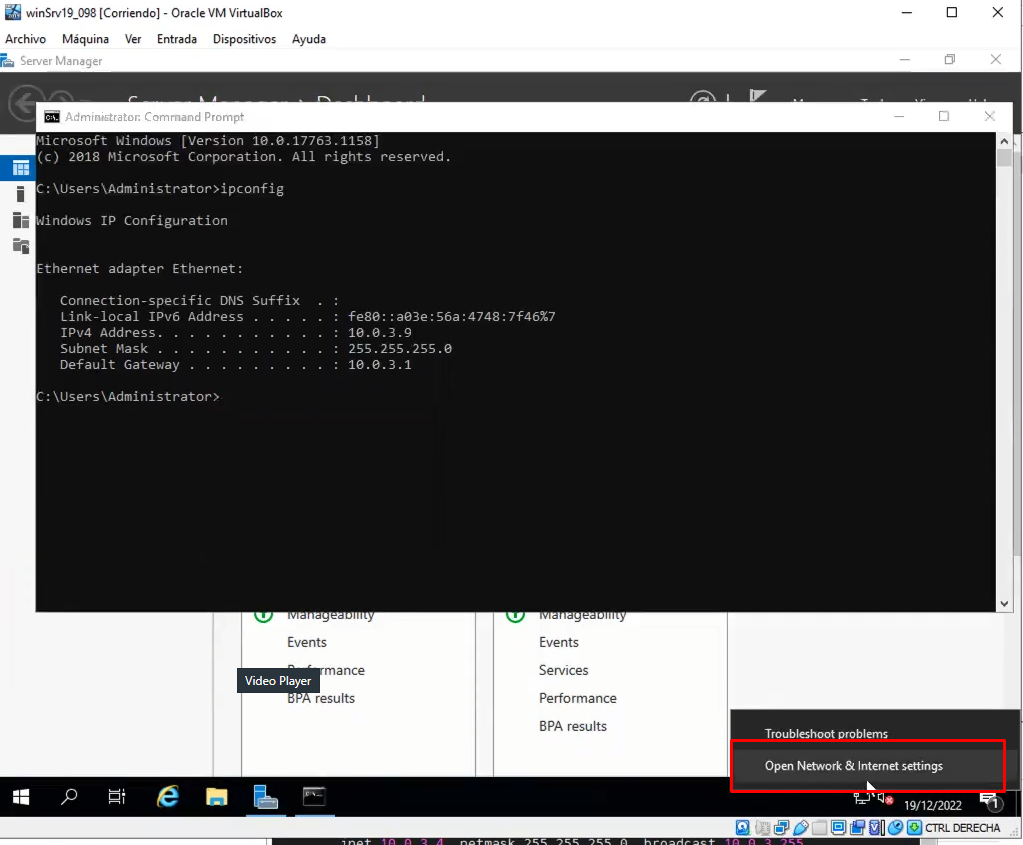The width and height of the screenshot is (1023, 845).
Task: Click Command Prompt scrollbar thumb
Action: 1004,158
